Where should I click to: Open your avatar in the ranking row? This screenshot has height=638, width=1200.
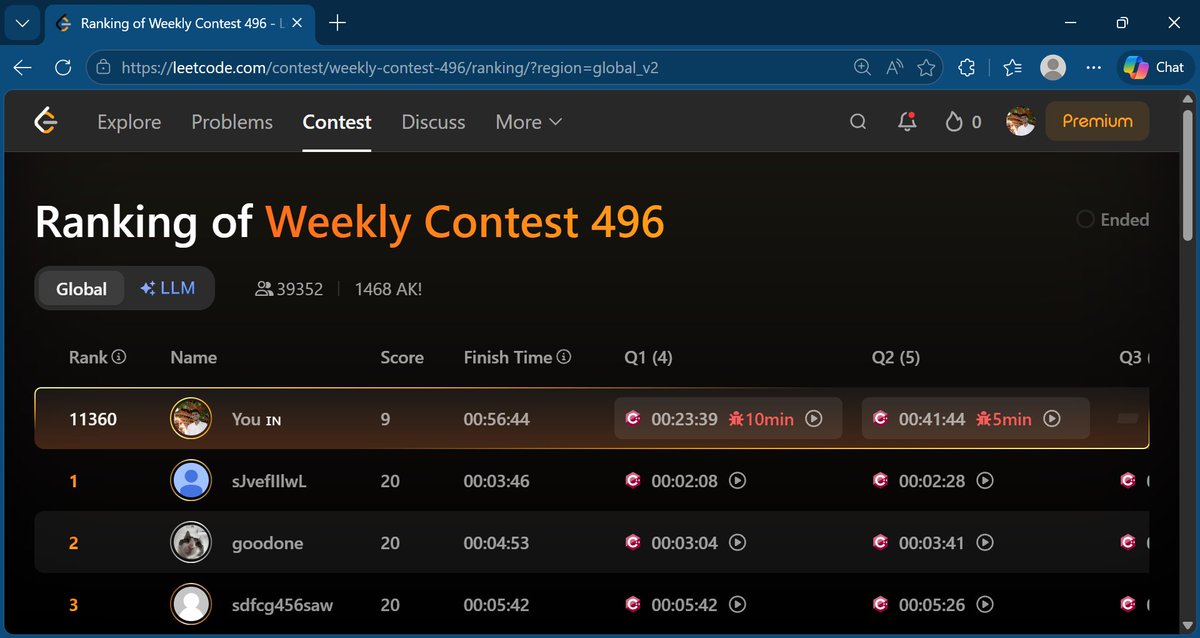191,419
